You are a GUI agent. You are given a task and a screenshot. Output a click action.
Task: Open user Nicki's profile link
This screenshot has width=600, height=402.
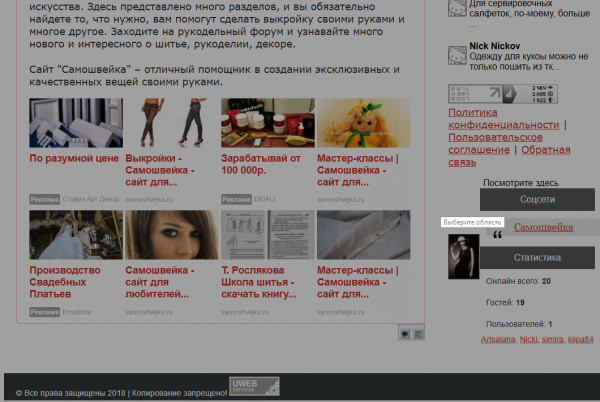[x=528, y=339]
